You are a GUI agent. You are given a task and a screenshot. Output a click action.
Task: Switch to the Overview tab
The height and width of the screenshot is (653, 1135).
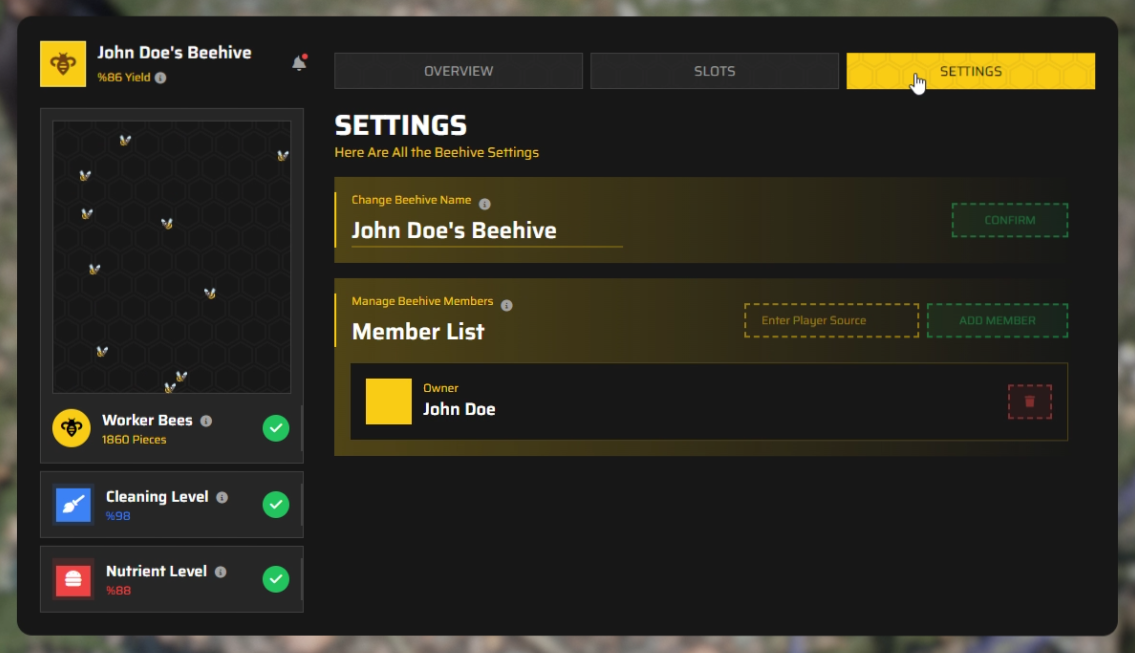click(x=458, y=70)
